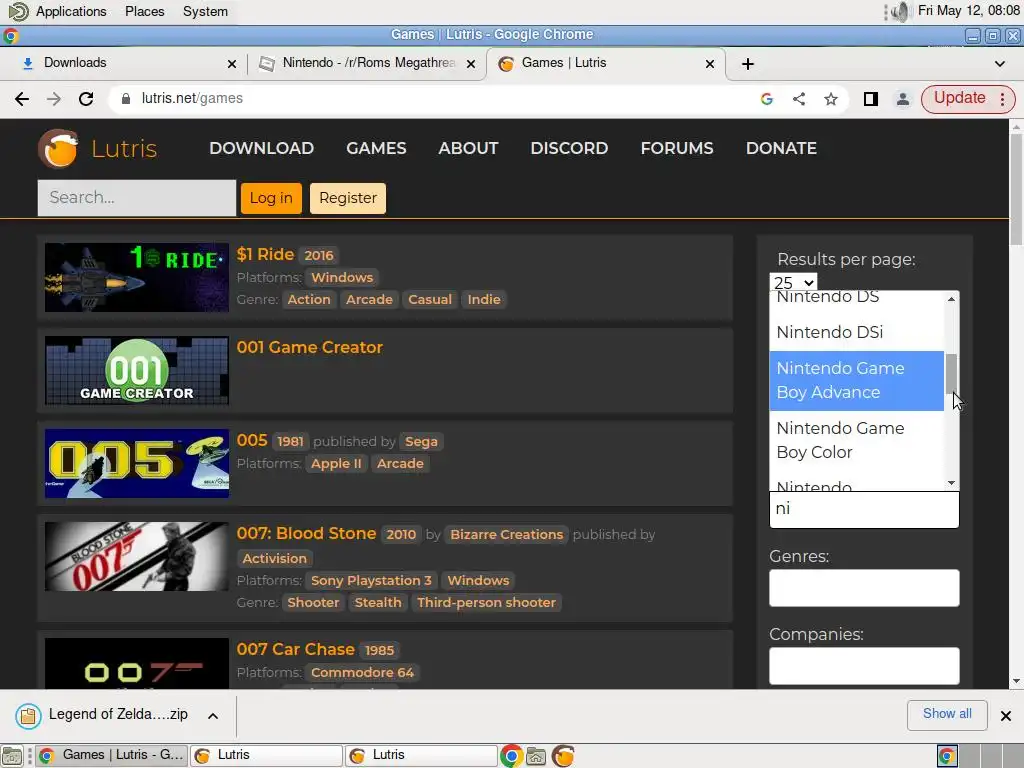Open the 001 Game Creator thumbnail
The width and height of the screenshot is (1024, 768).
(136, 371)
